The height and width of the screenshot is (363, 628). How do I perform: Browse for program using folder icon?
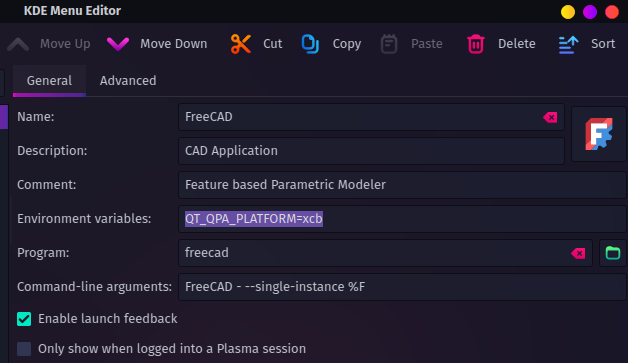tap(613, 253)
